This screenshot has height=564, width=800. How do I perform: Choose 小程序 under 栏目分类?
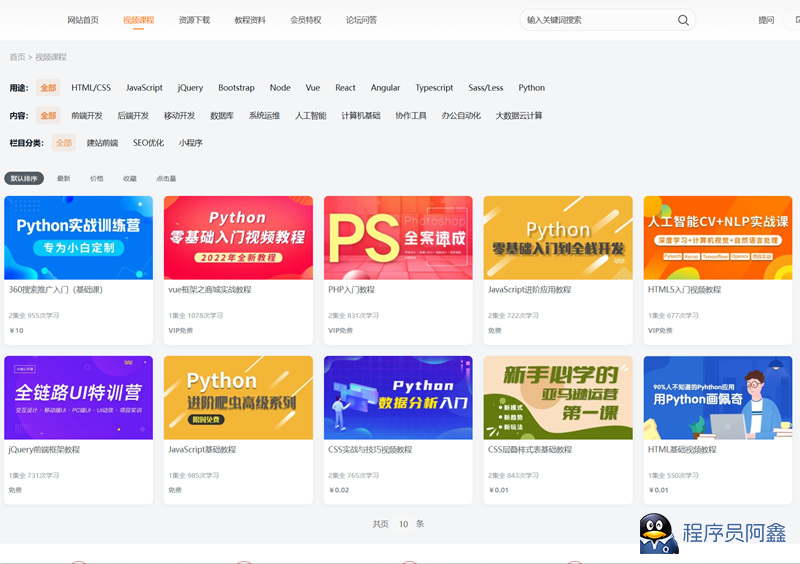[x=191, y=143]
